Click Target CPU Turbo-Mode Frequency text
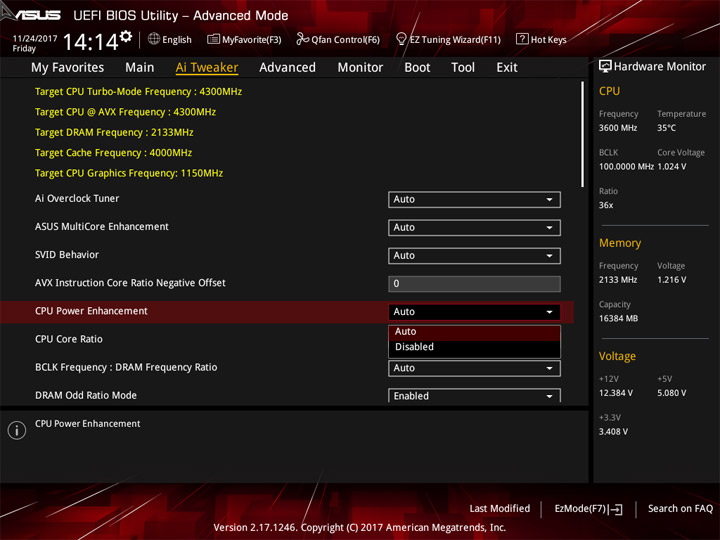720x540 pixels. (138, 92)
